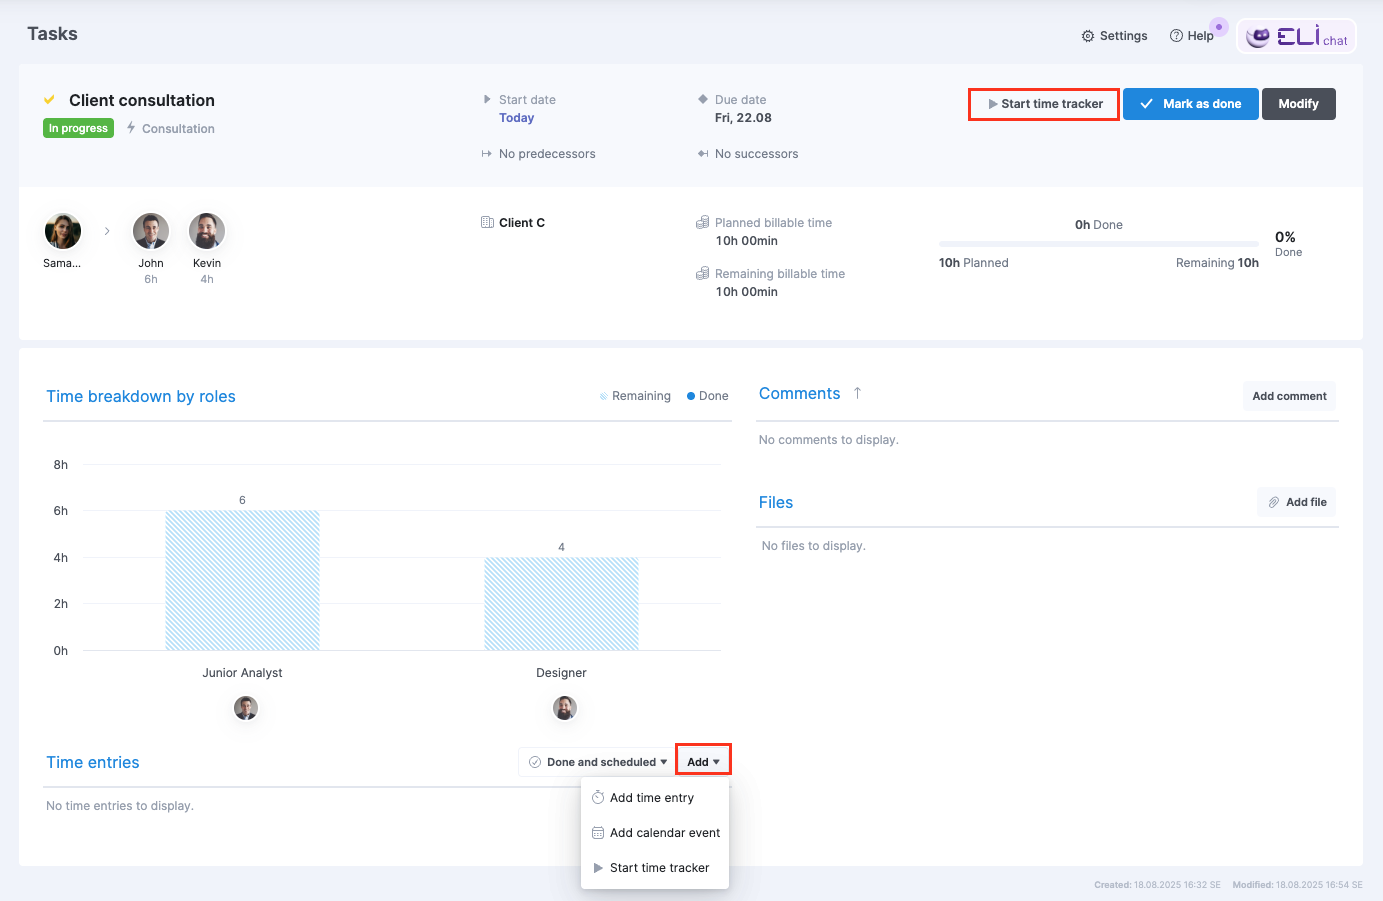Toggle Done legend in chart
This screenshot has width=1383, height=901.
click(x=707, y=396)
